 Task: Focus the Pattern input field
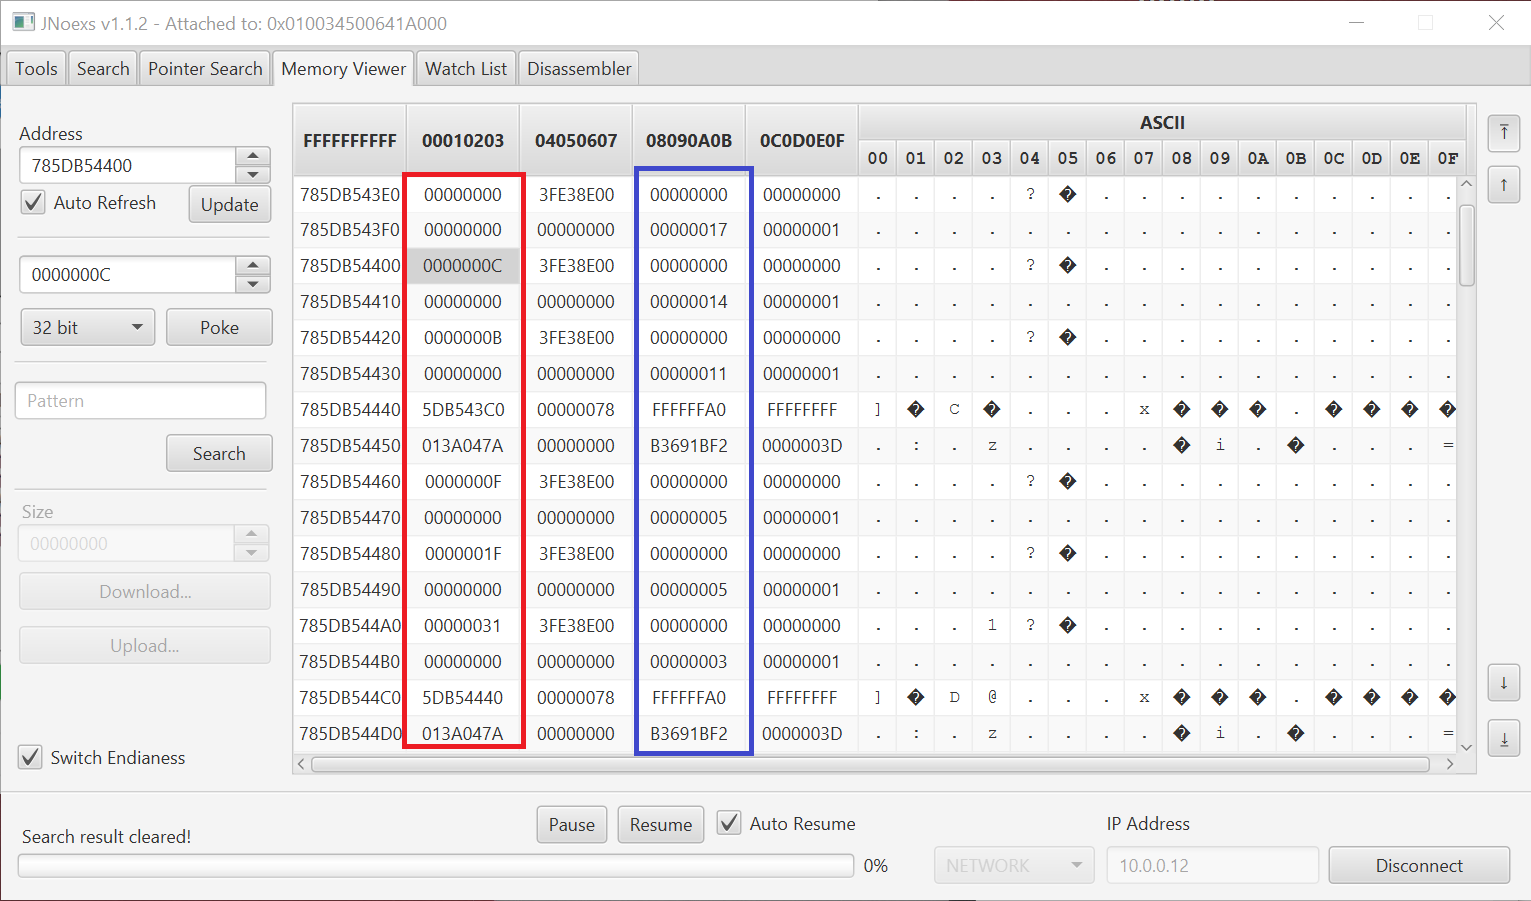coord(141,400)
